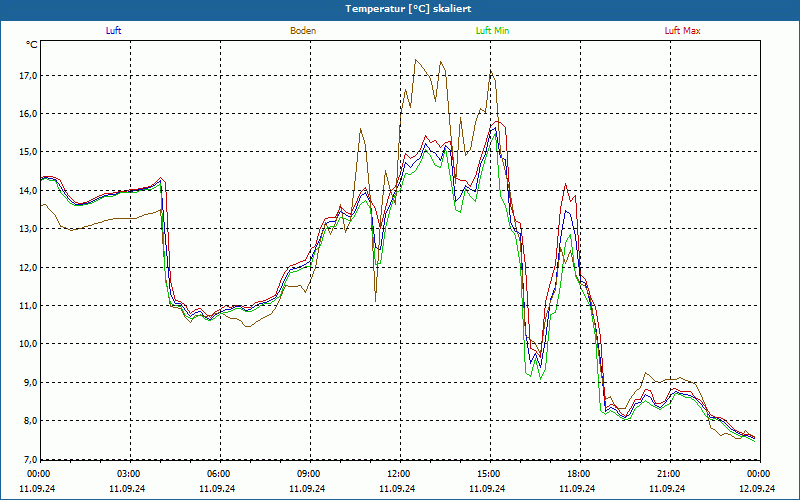Viewport: 800px width, 500px height.
Task: Click the 15,0 y-axis value
Action: (29, 152)
